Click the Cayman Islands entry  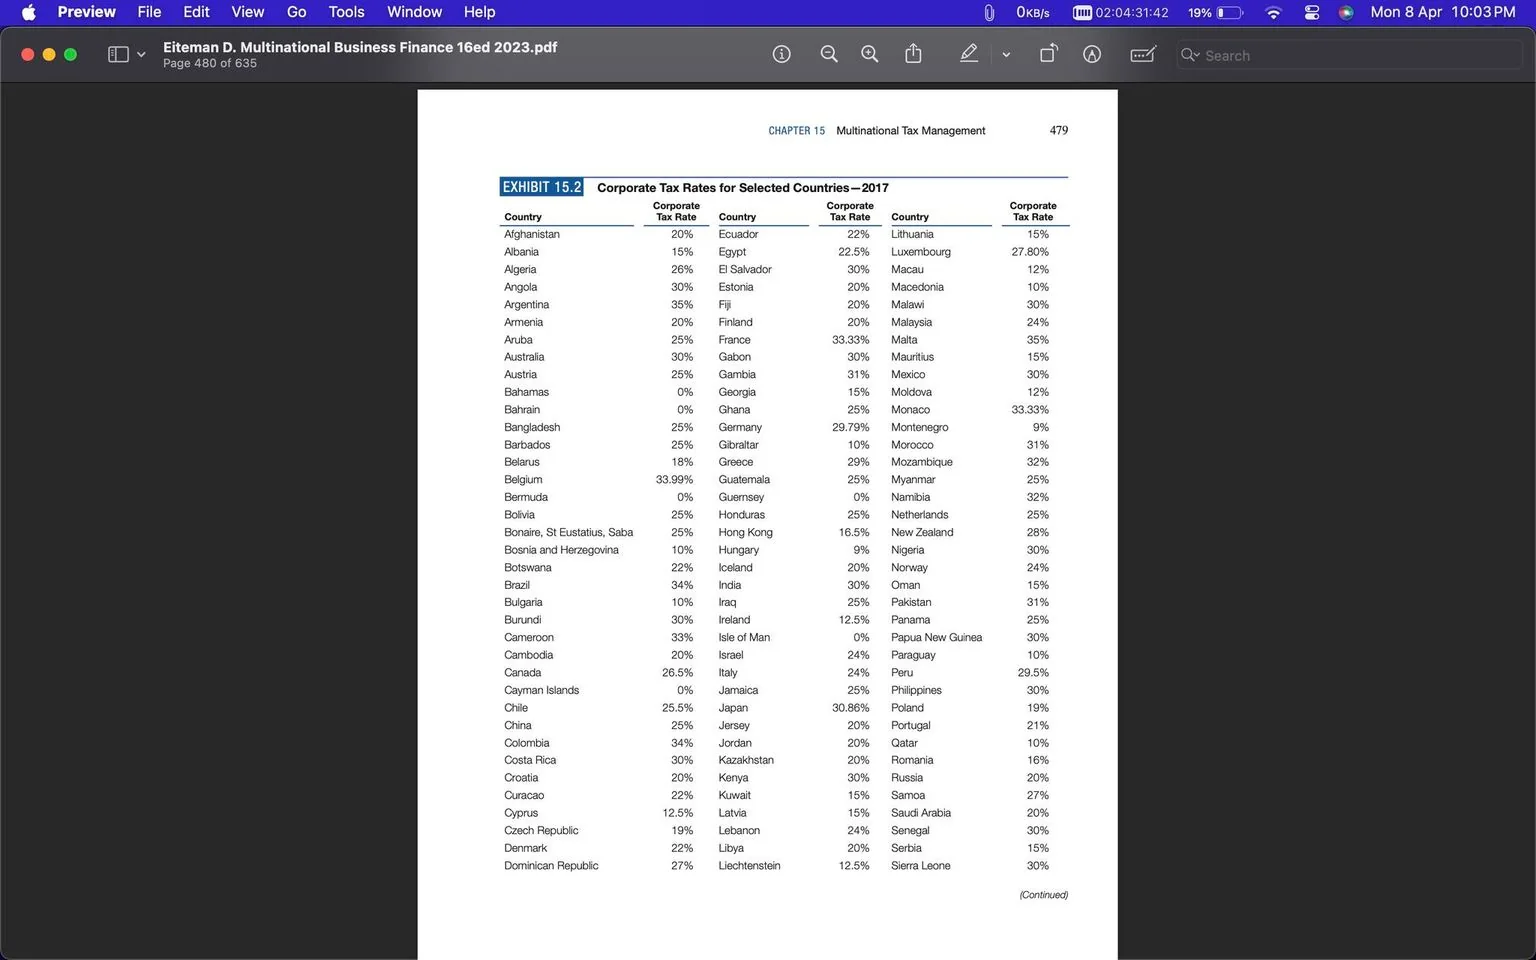pos(541,690)
